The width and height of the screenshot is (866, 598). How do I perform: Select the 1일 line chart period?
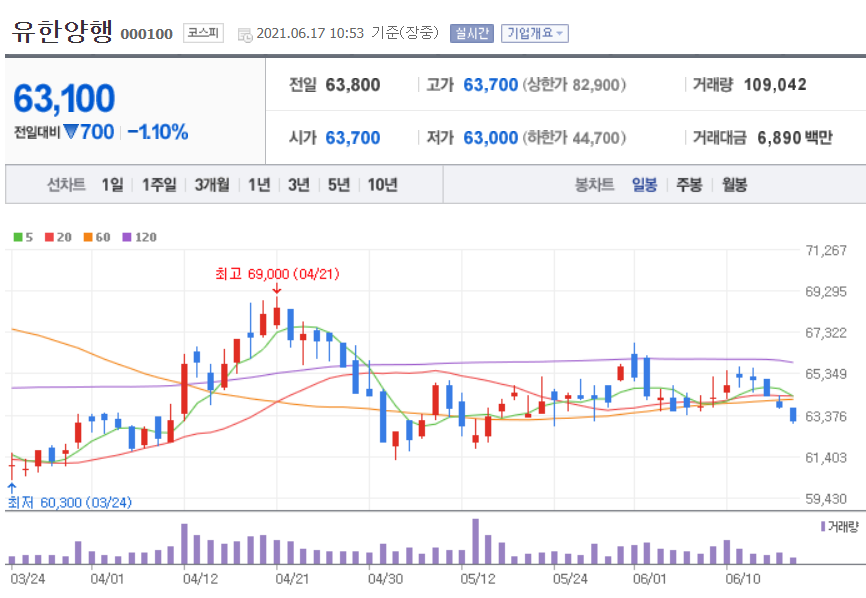(112, 184)
